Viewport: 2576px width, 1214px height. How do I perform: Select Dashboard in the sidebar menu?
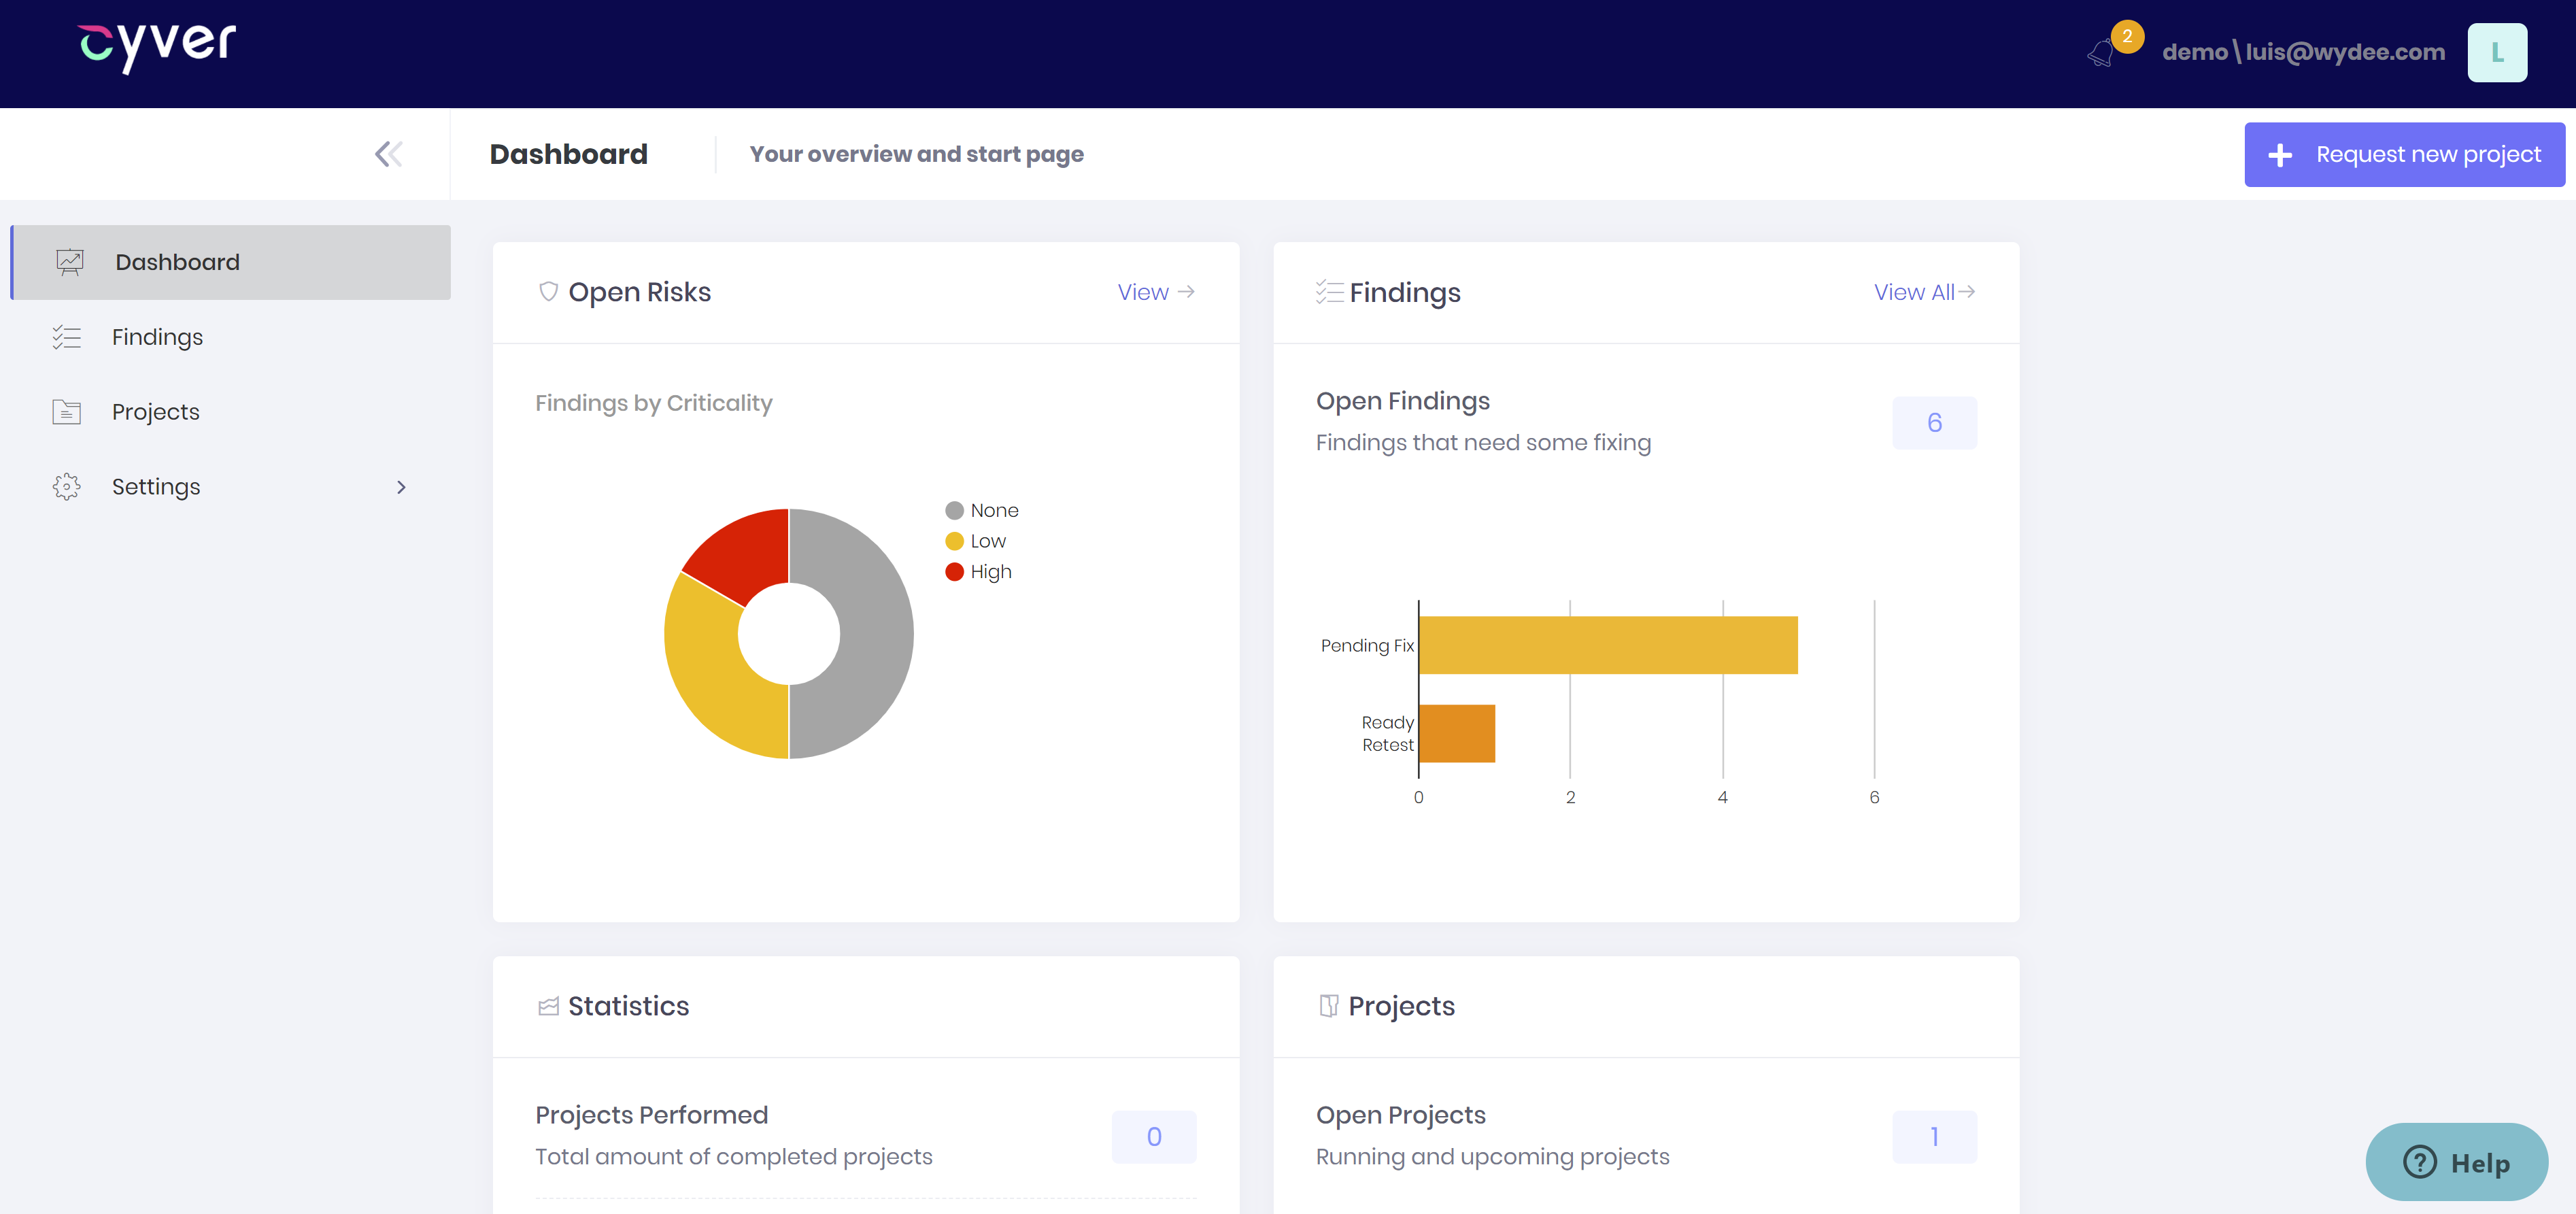177,262
